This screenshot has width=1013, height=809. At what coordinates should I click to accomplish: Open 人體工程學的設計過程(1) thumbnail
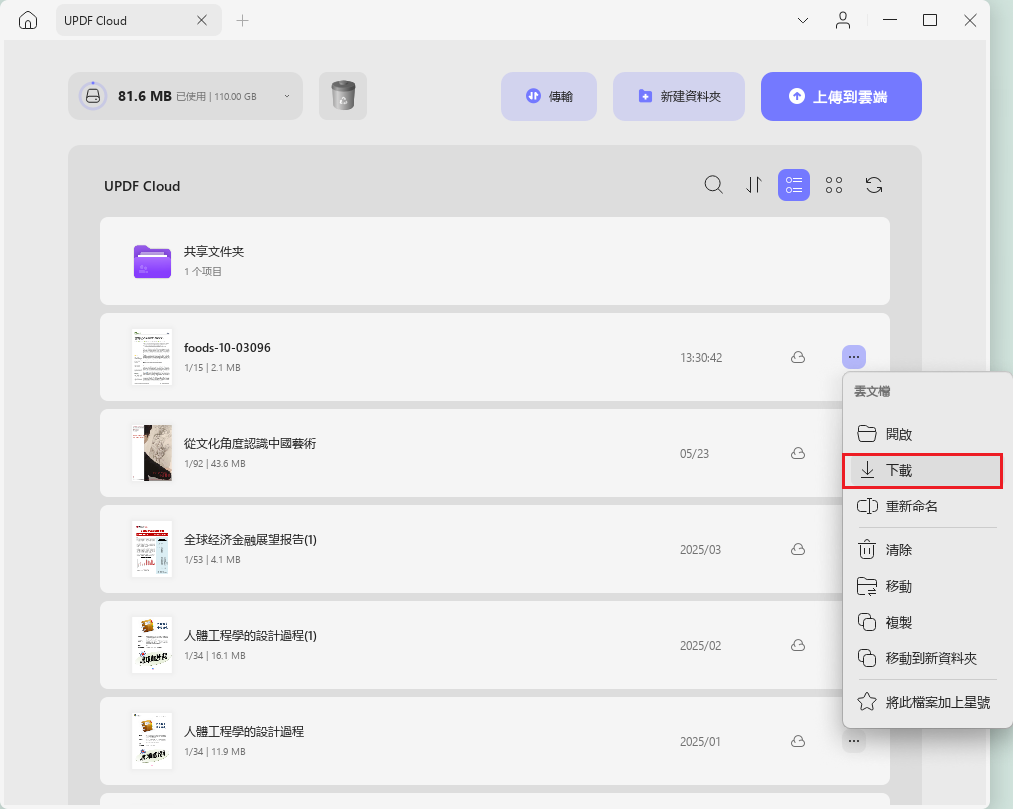pyautogui.click(x=152, y=645)
